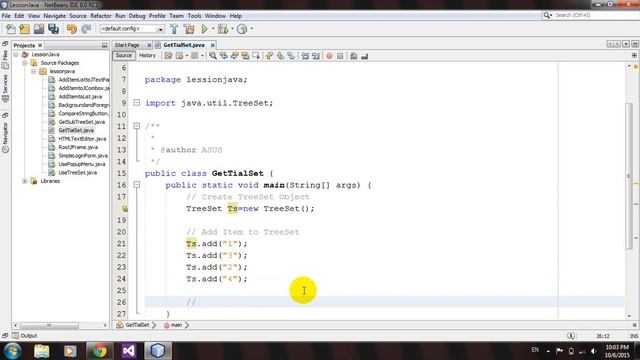Image resolution: width=640 pixels, height=360 pixels.
Task: Click the Profile Project icon
Action: coord(242,29)
